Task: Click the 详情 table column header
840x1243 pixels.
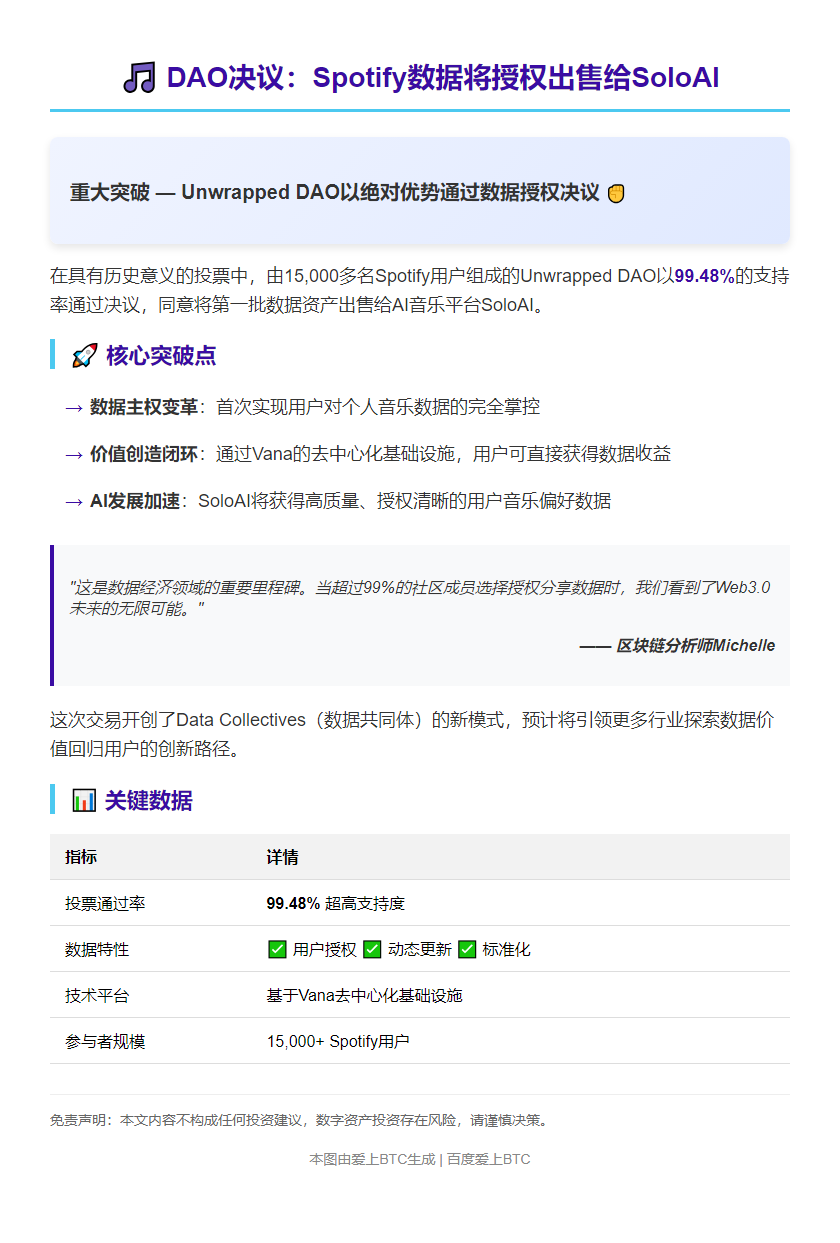Action: (282, 857)
